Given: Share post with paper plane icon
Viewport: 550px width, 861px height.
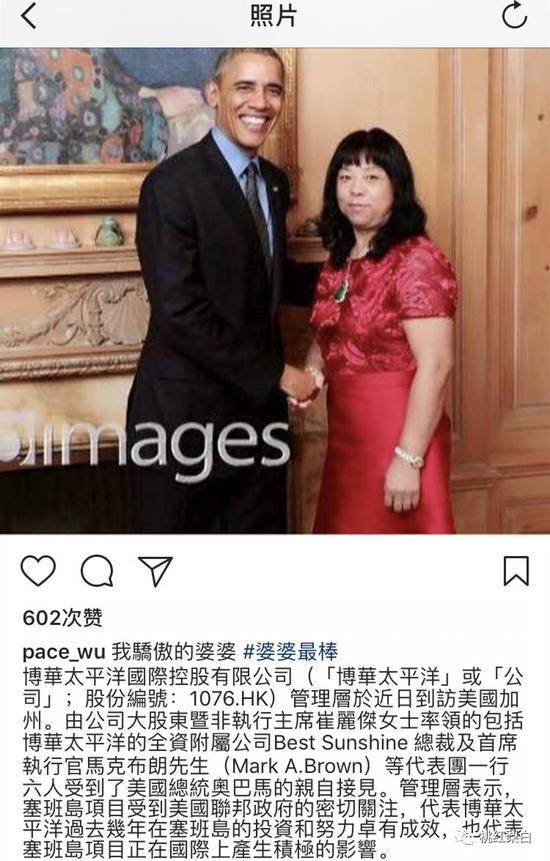Looking at the screenshot, I should point(155,571).
